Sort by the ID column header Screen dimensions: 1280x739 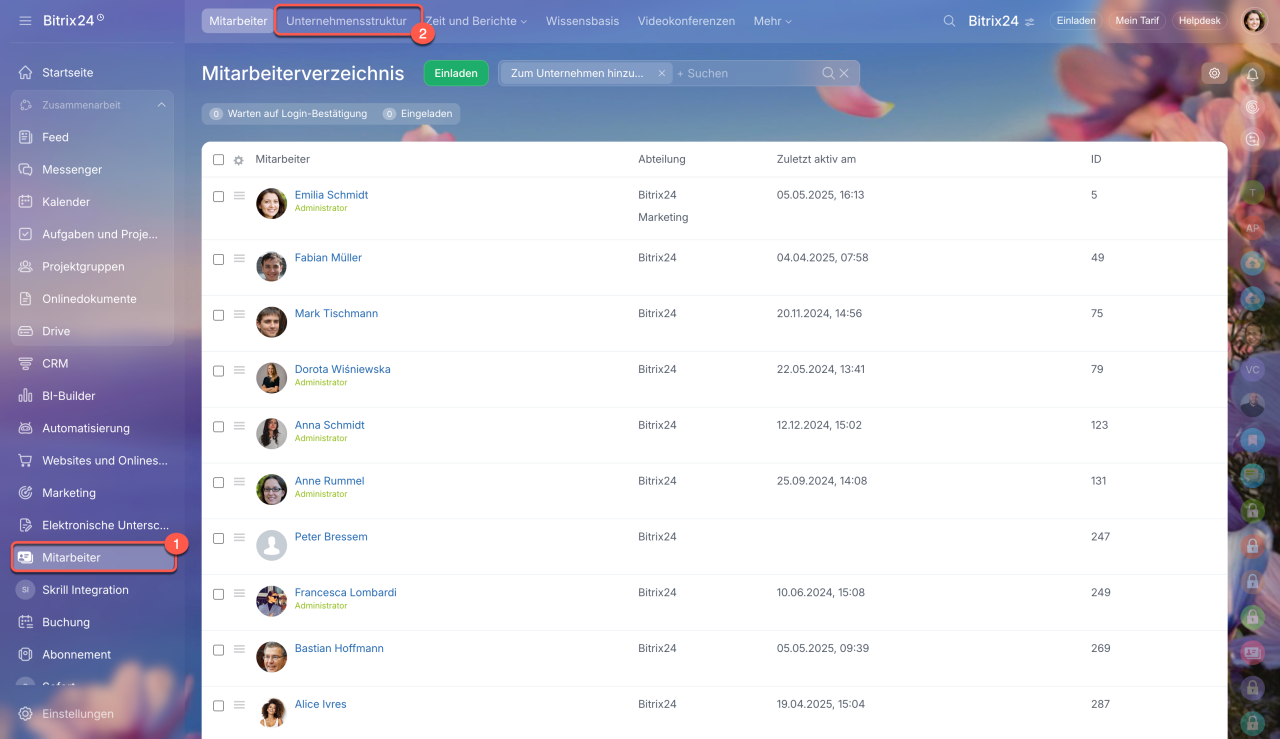(x=1096, y=159)
